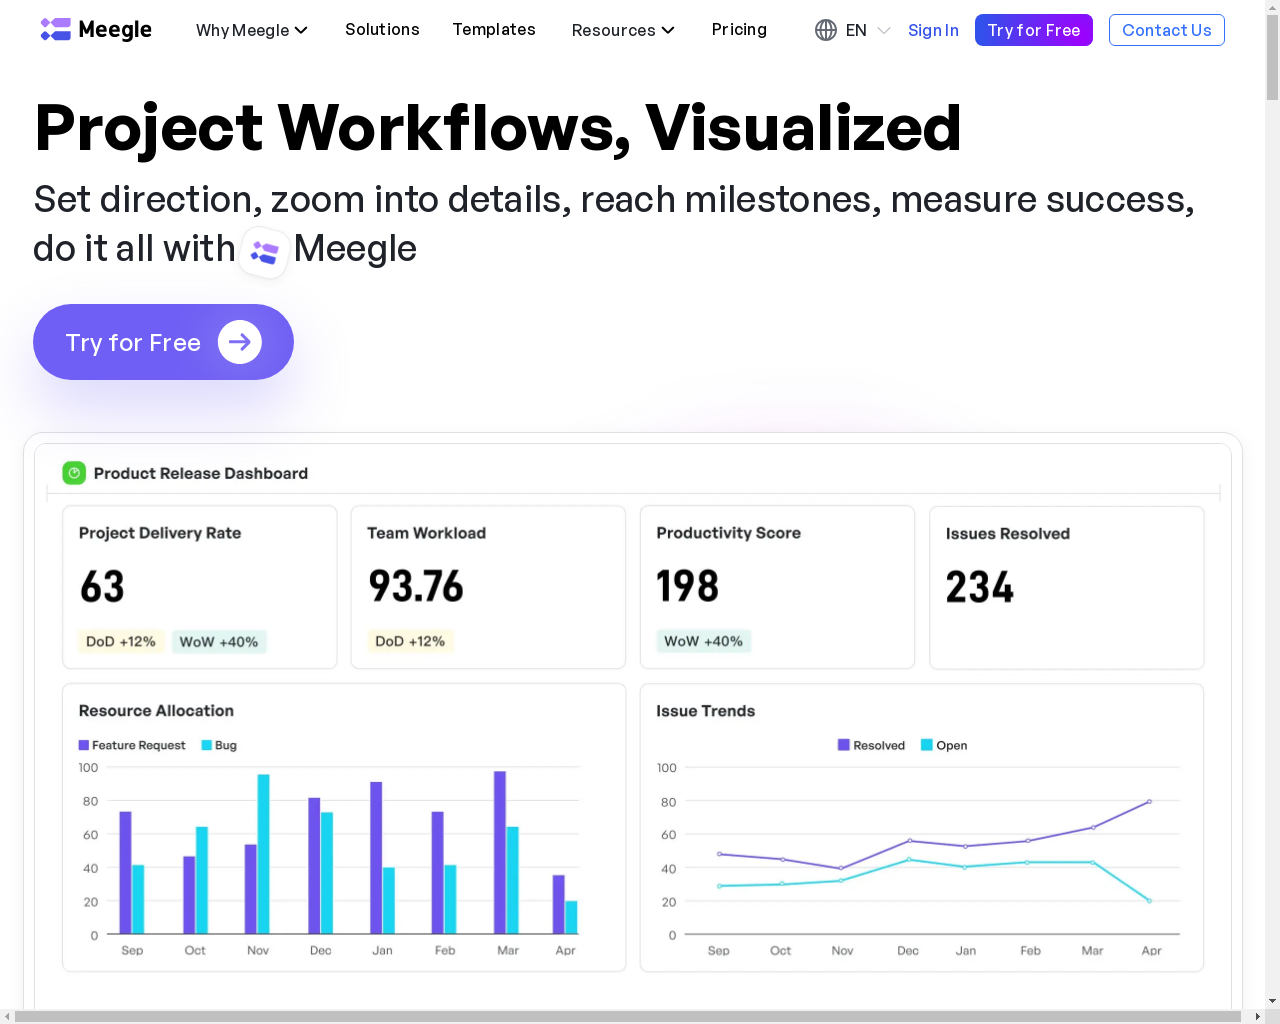Click the Open legend swatch
Image resolution: width=1280 pixels, height=1024 pixels.
coord(927,745)
